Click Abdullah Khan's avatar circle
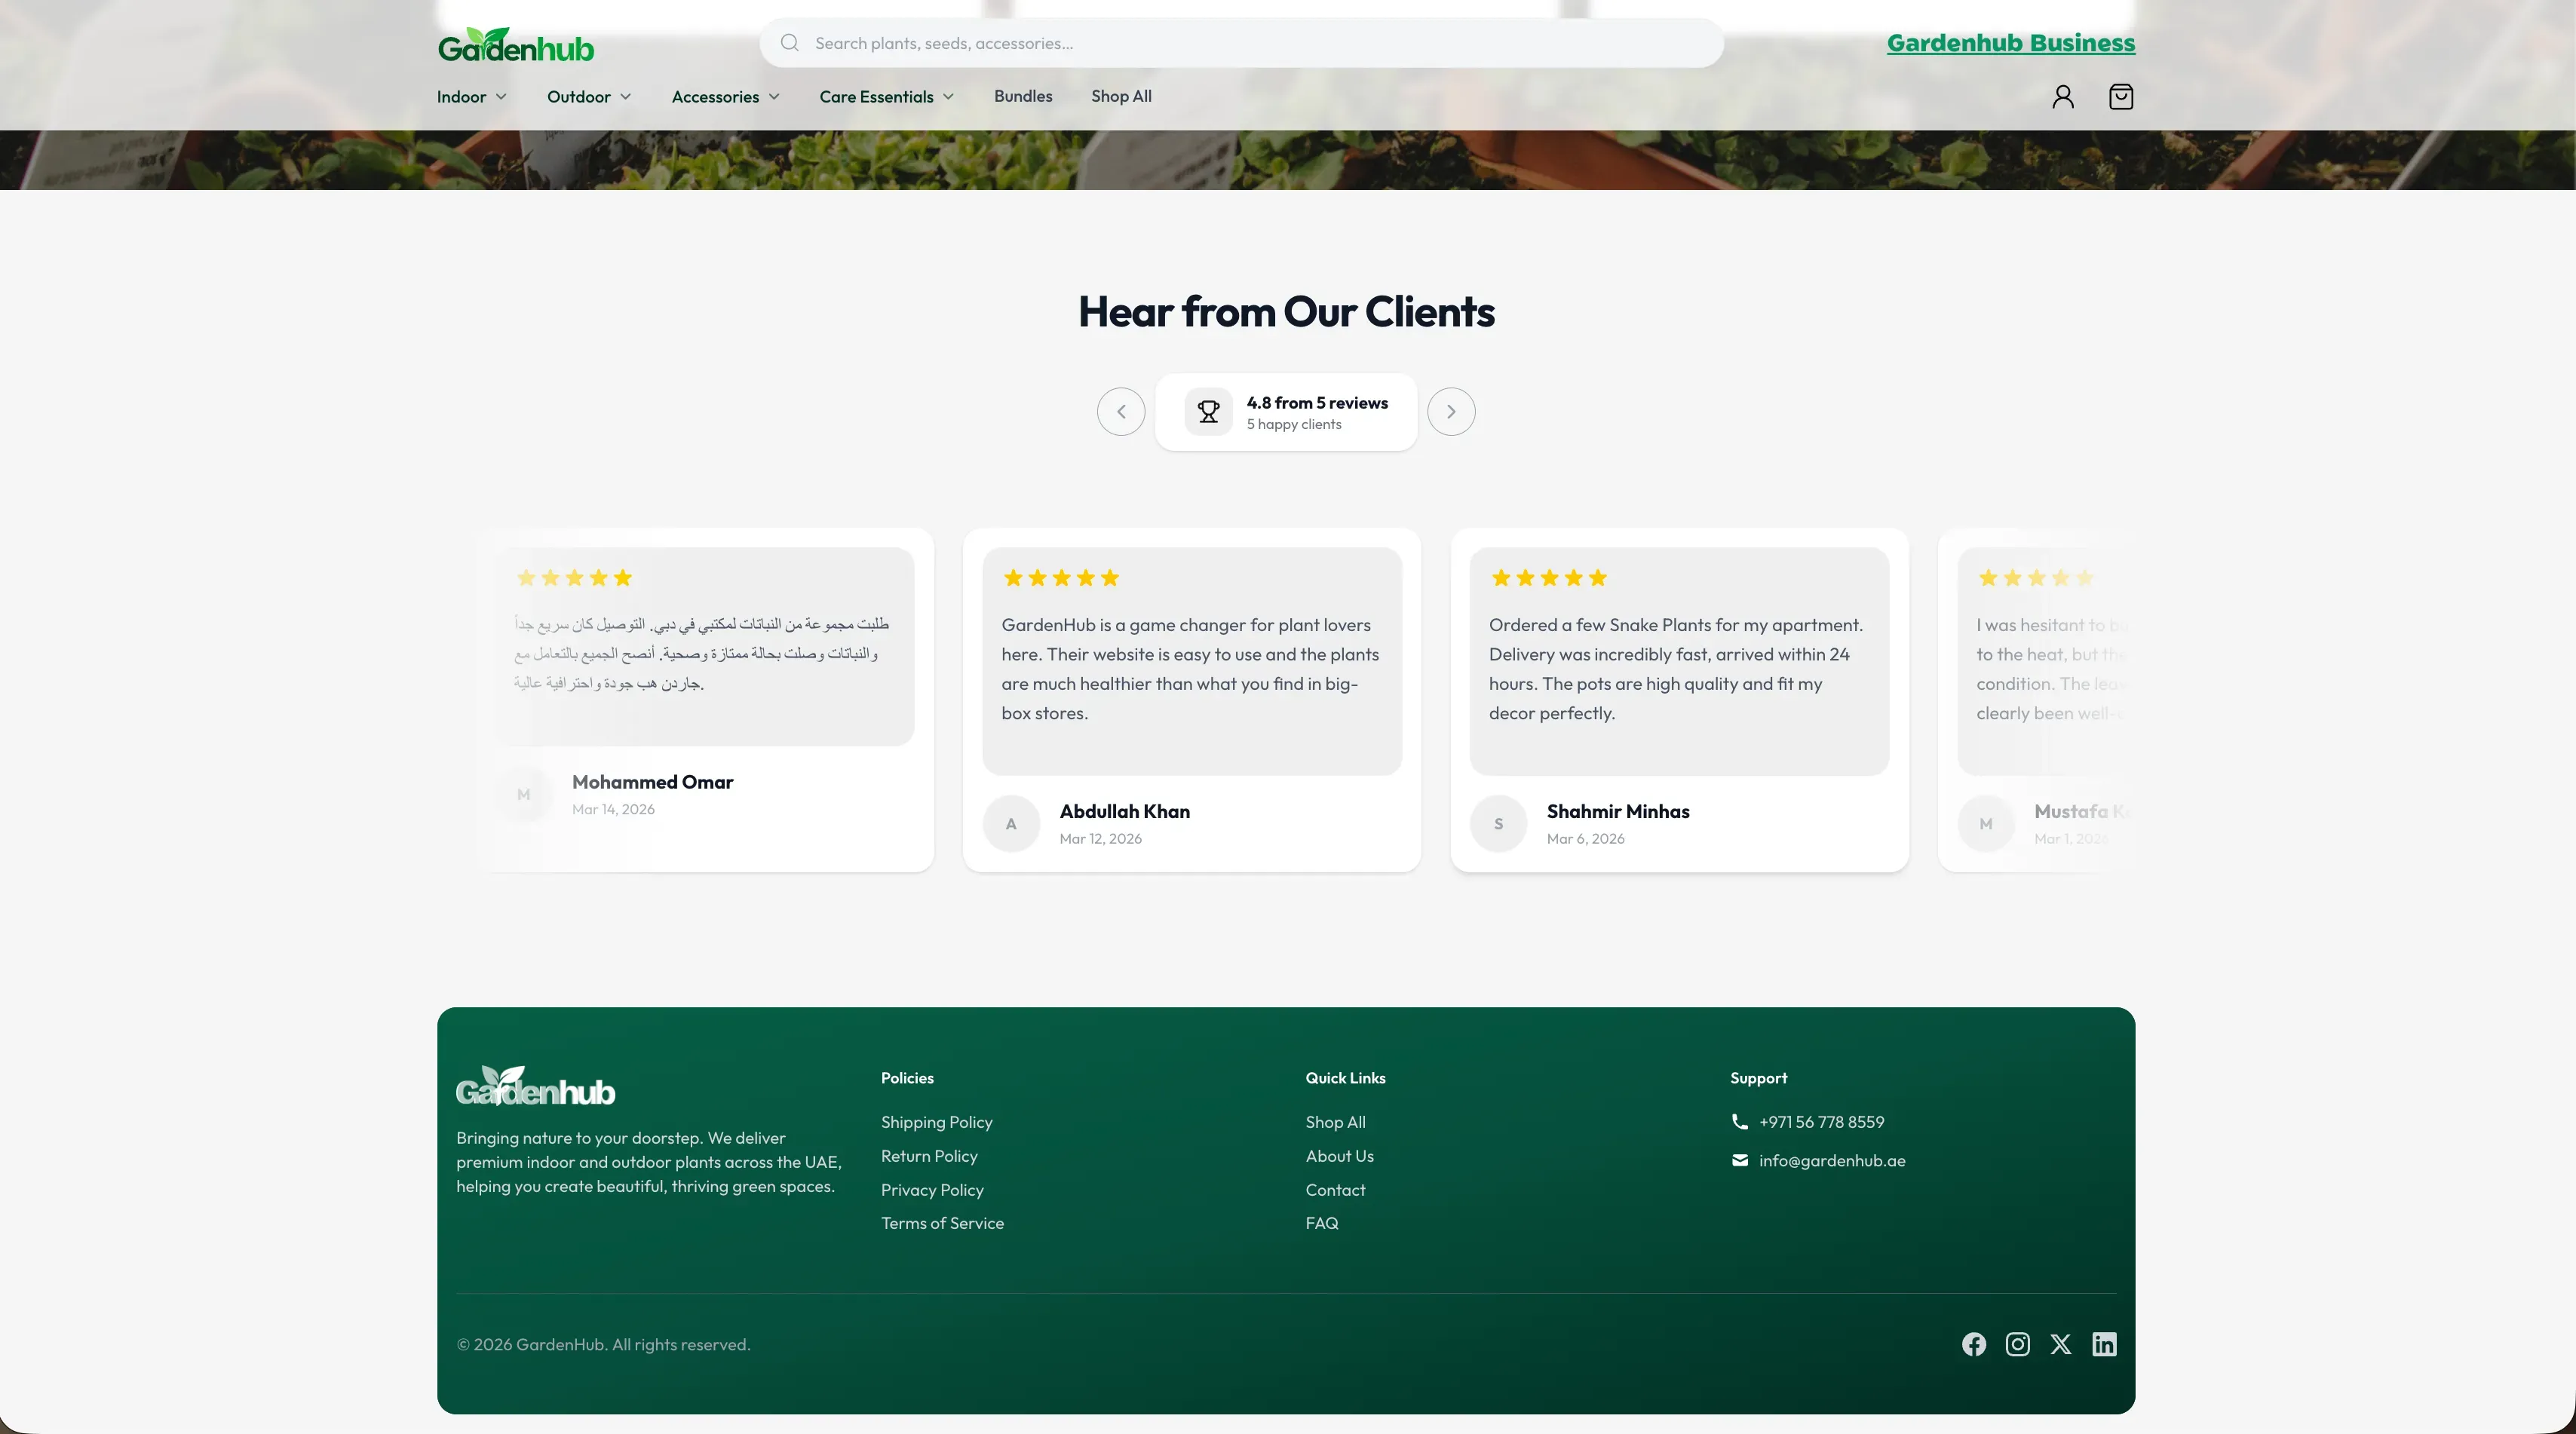 click(1011, 824)
